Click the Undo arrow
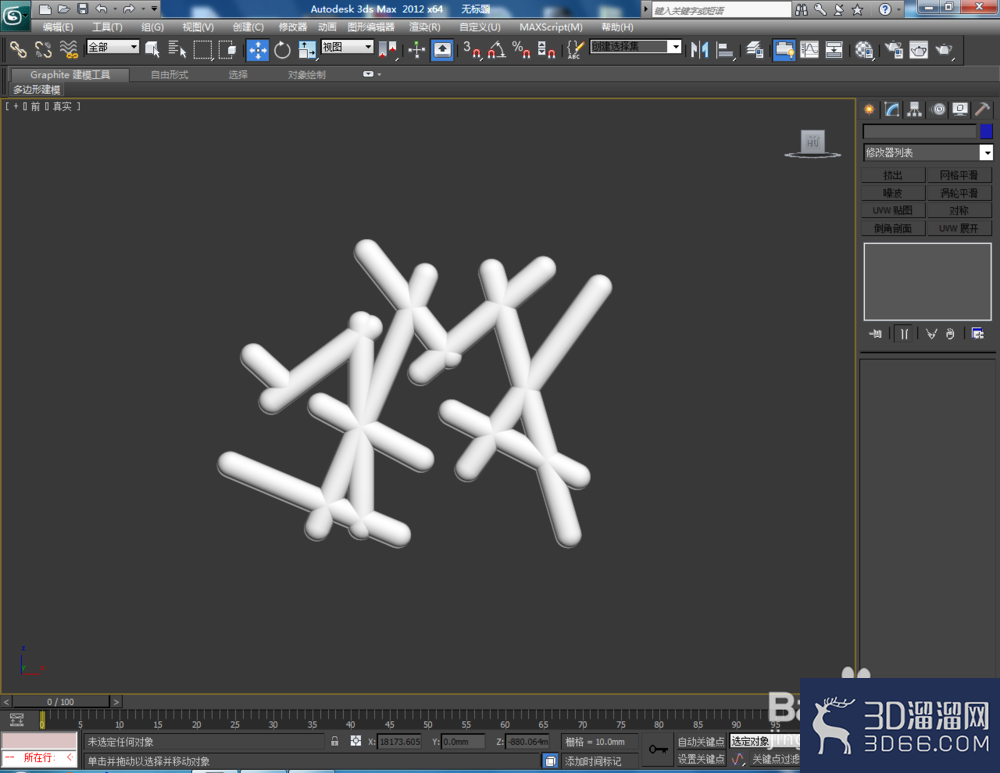 coord(102,9)
